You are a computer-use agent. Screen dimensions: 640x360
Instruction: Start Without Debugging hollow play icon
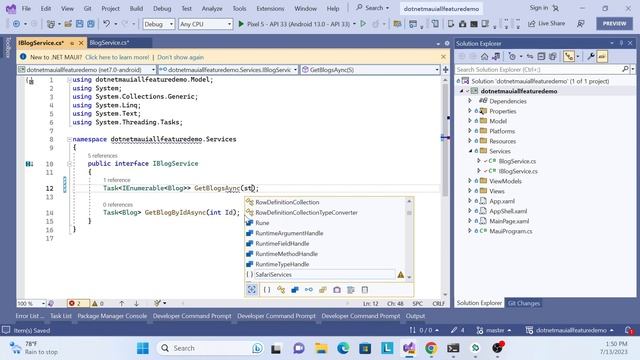[362, 24]
